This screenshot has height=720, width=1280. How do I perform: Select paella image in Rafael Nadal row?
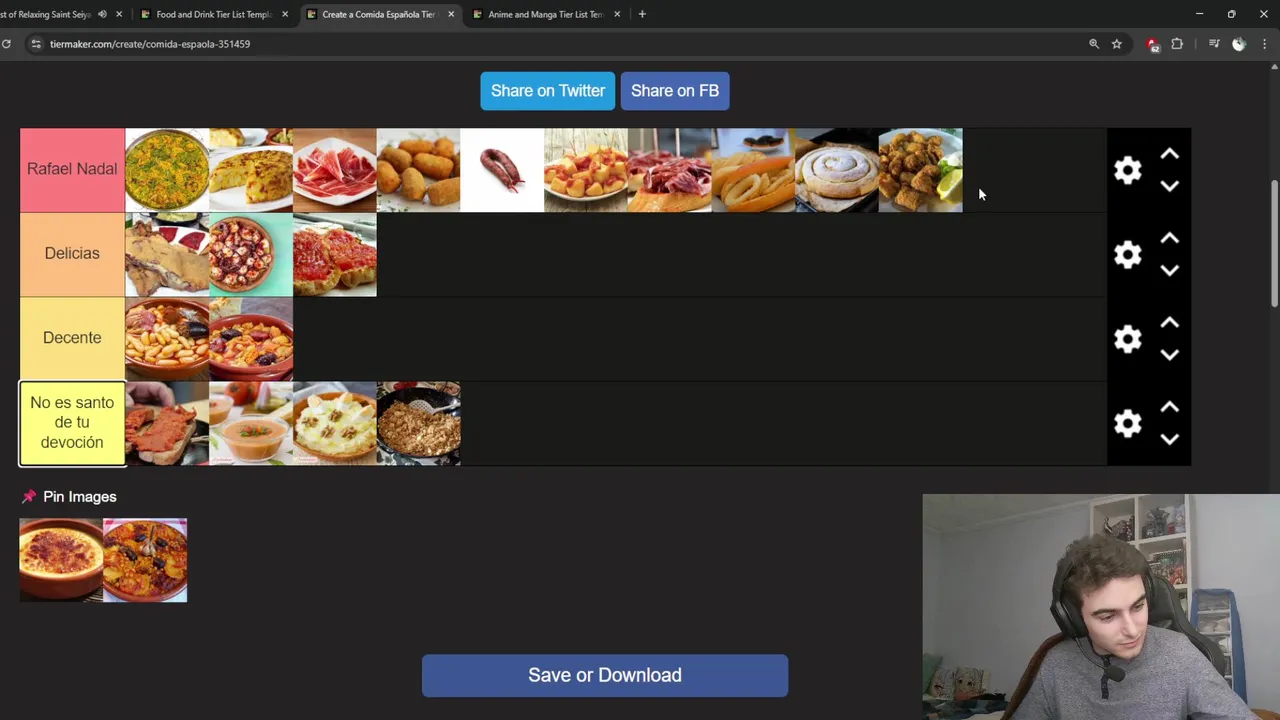(167, 170)
